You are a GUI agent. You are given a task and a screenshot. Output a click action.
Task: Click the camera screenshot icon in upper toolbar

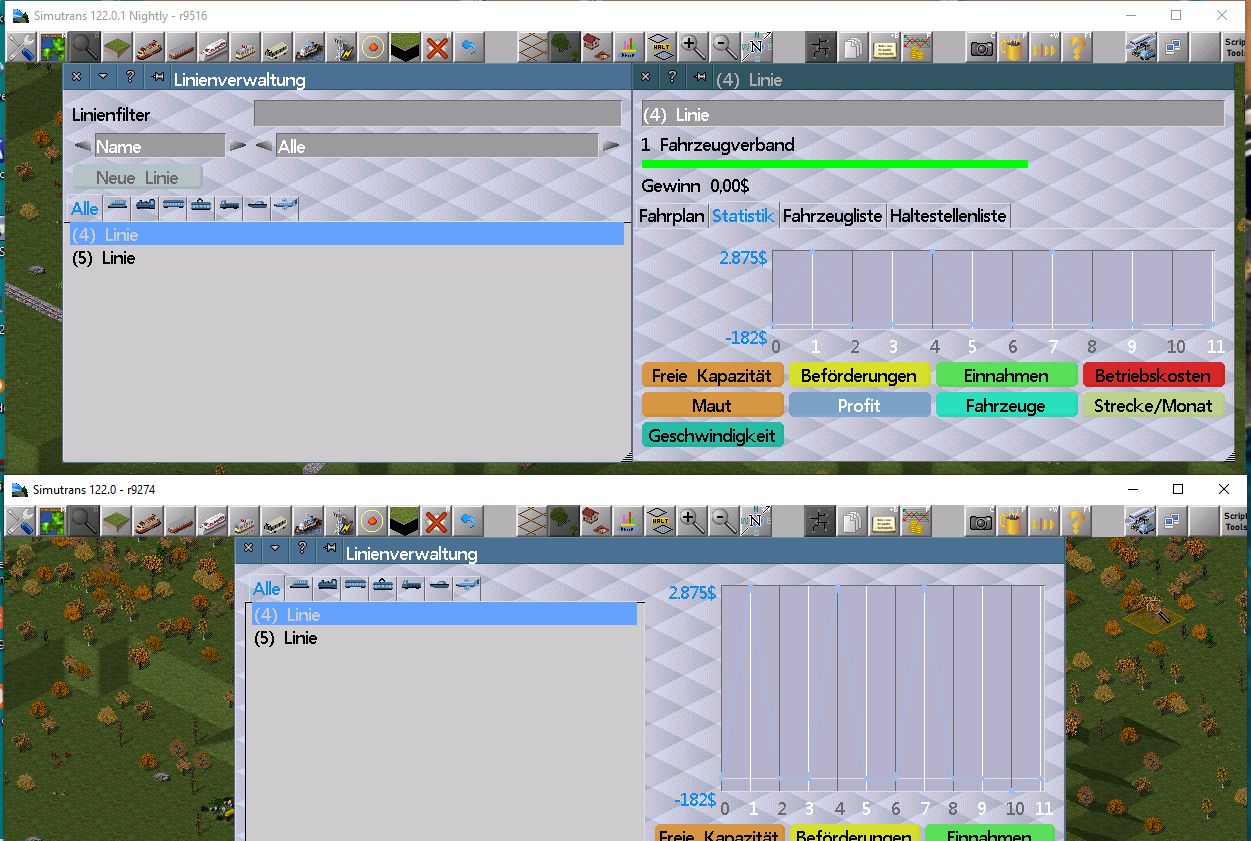981,46
